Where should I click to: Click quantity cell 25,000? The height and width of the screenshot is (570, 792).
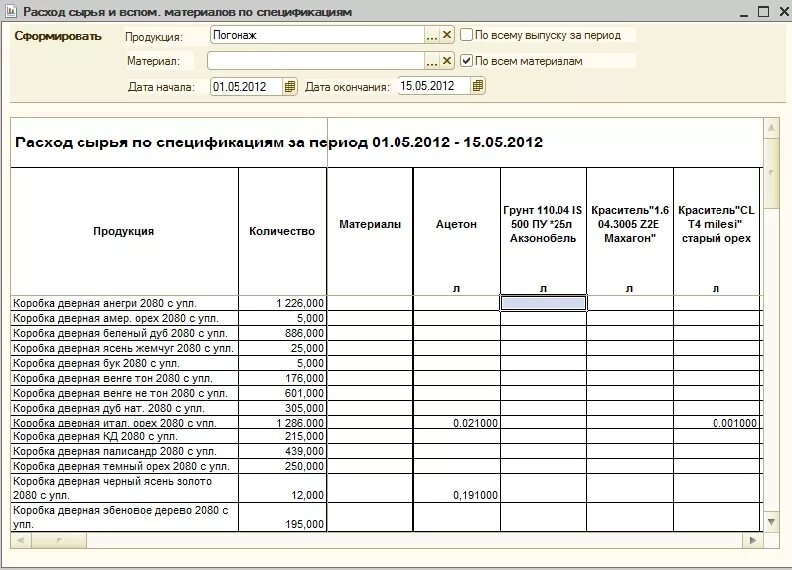pos(282,348)
